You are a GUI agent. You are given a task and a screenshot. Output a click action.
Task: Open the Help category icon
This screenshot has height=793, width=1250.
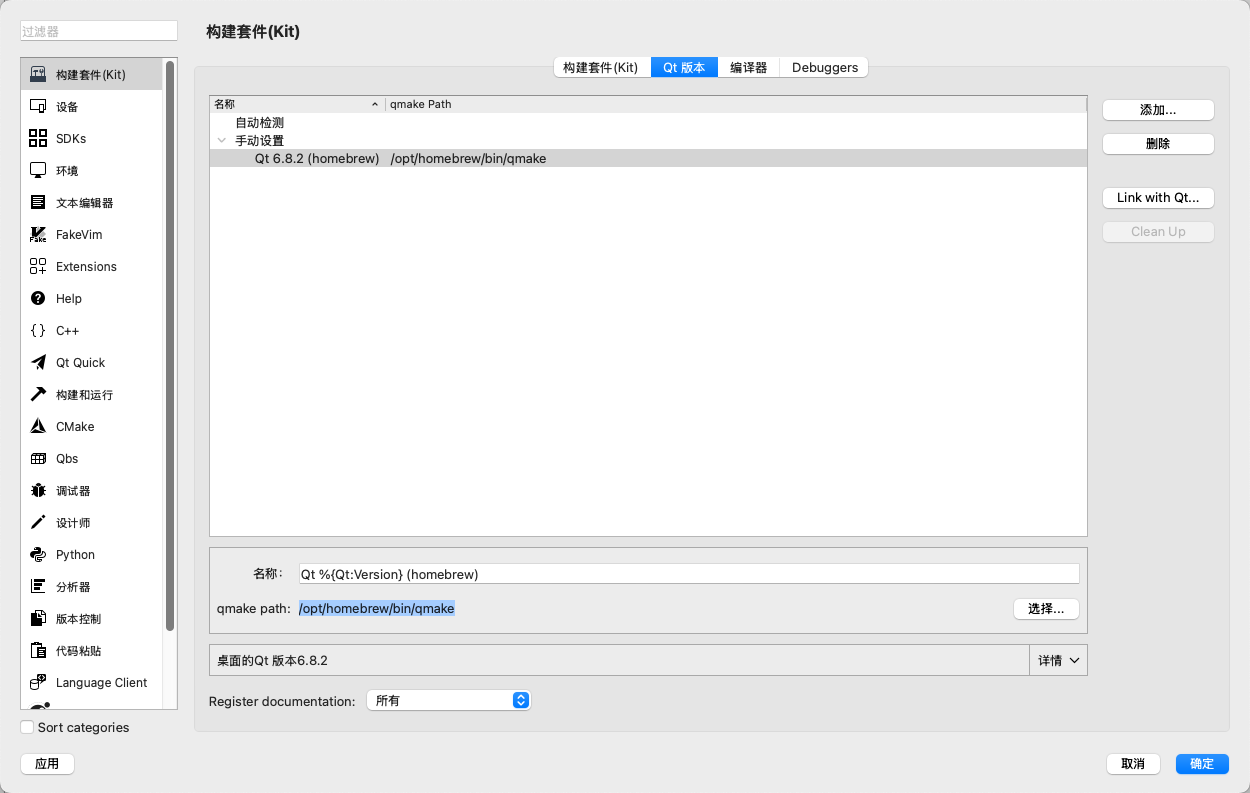(38, 299)
